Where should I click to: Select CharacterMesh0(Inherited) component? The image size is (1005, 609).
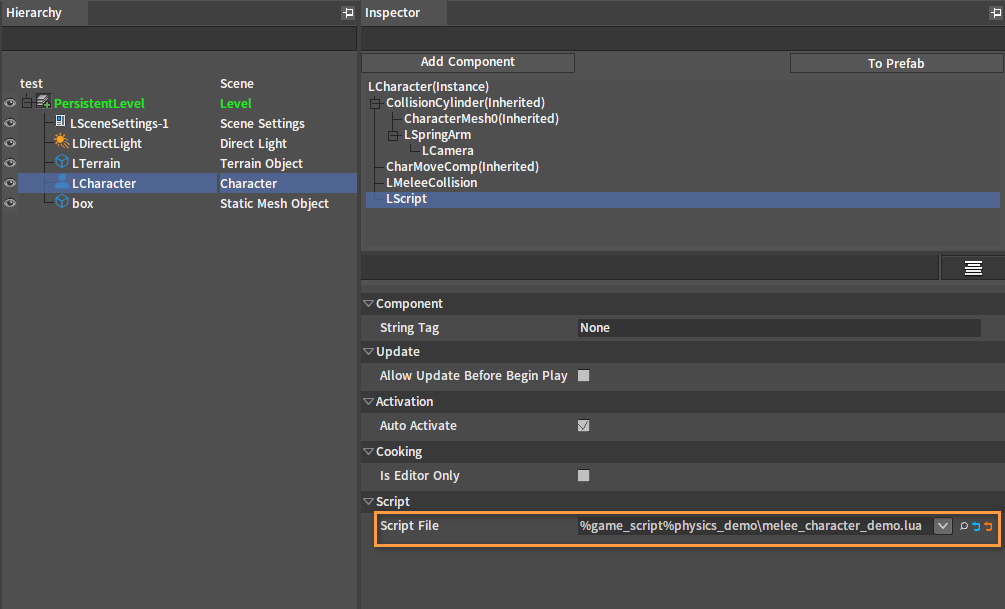coord(481,119)
